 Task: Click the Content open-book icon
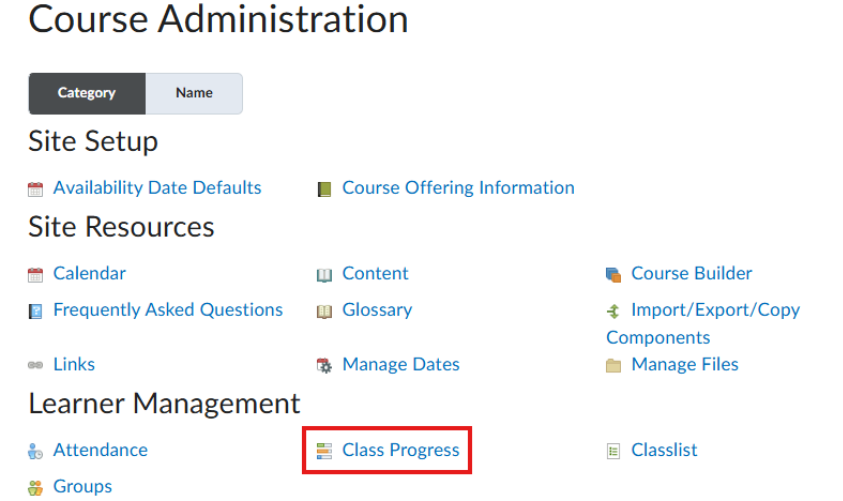pyautogui.click(x=324, y=275)
